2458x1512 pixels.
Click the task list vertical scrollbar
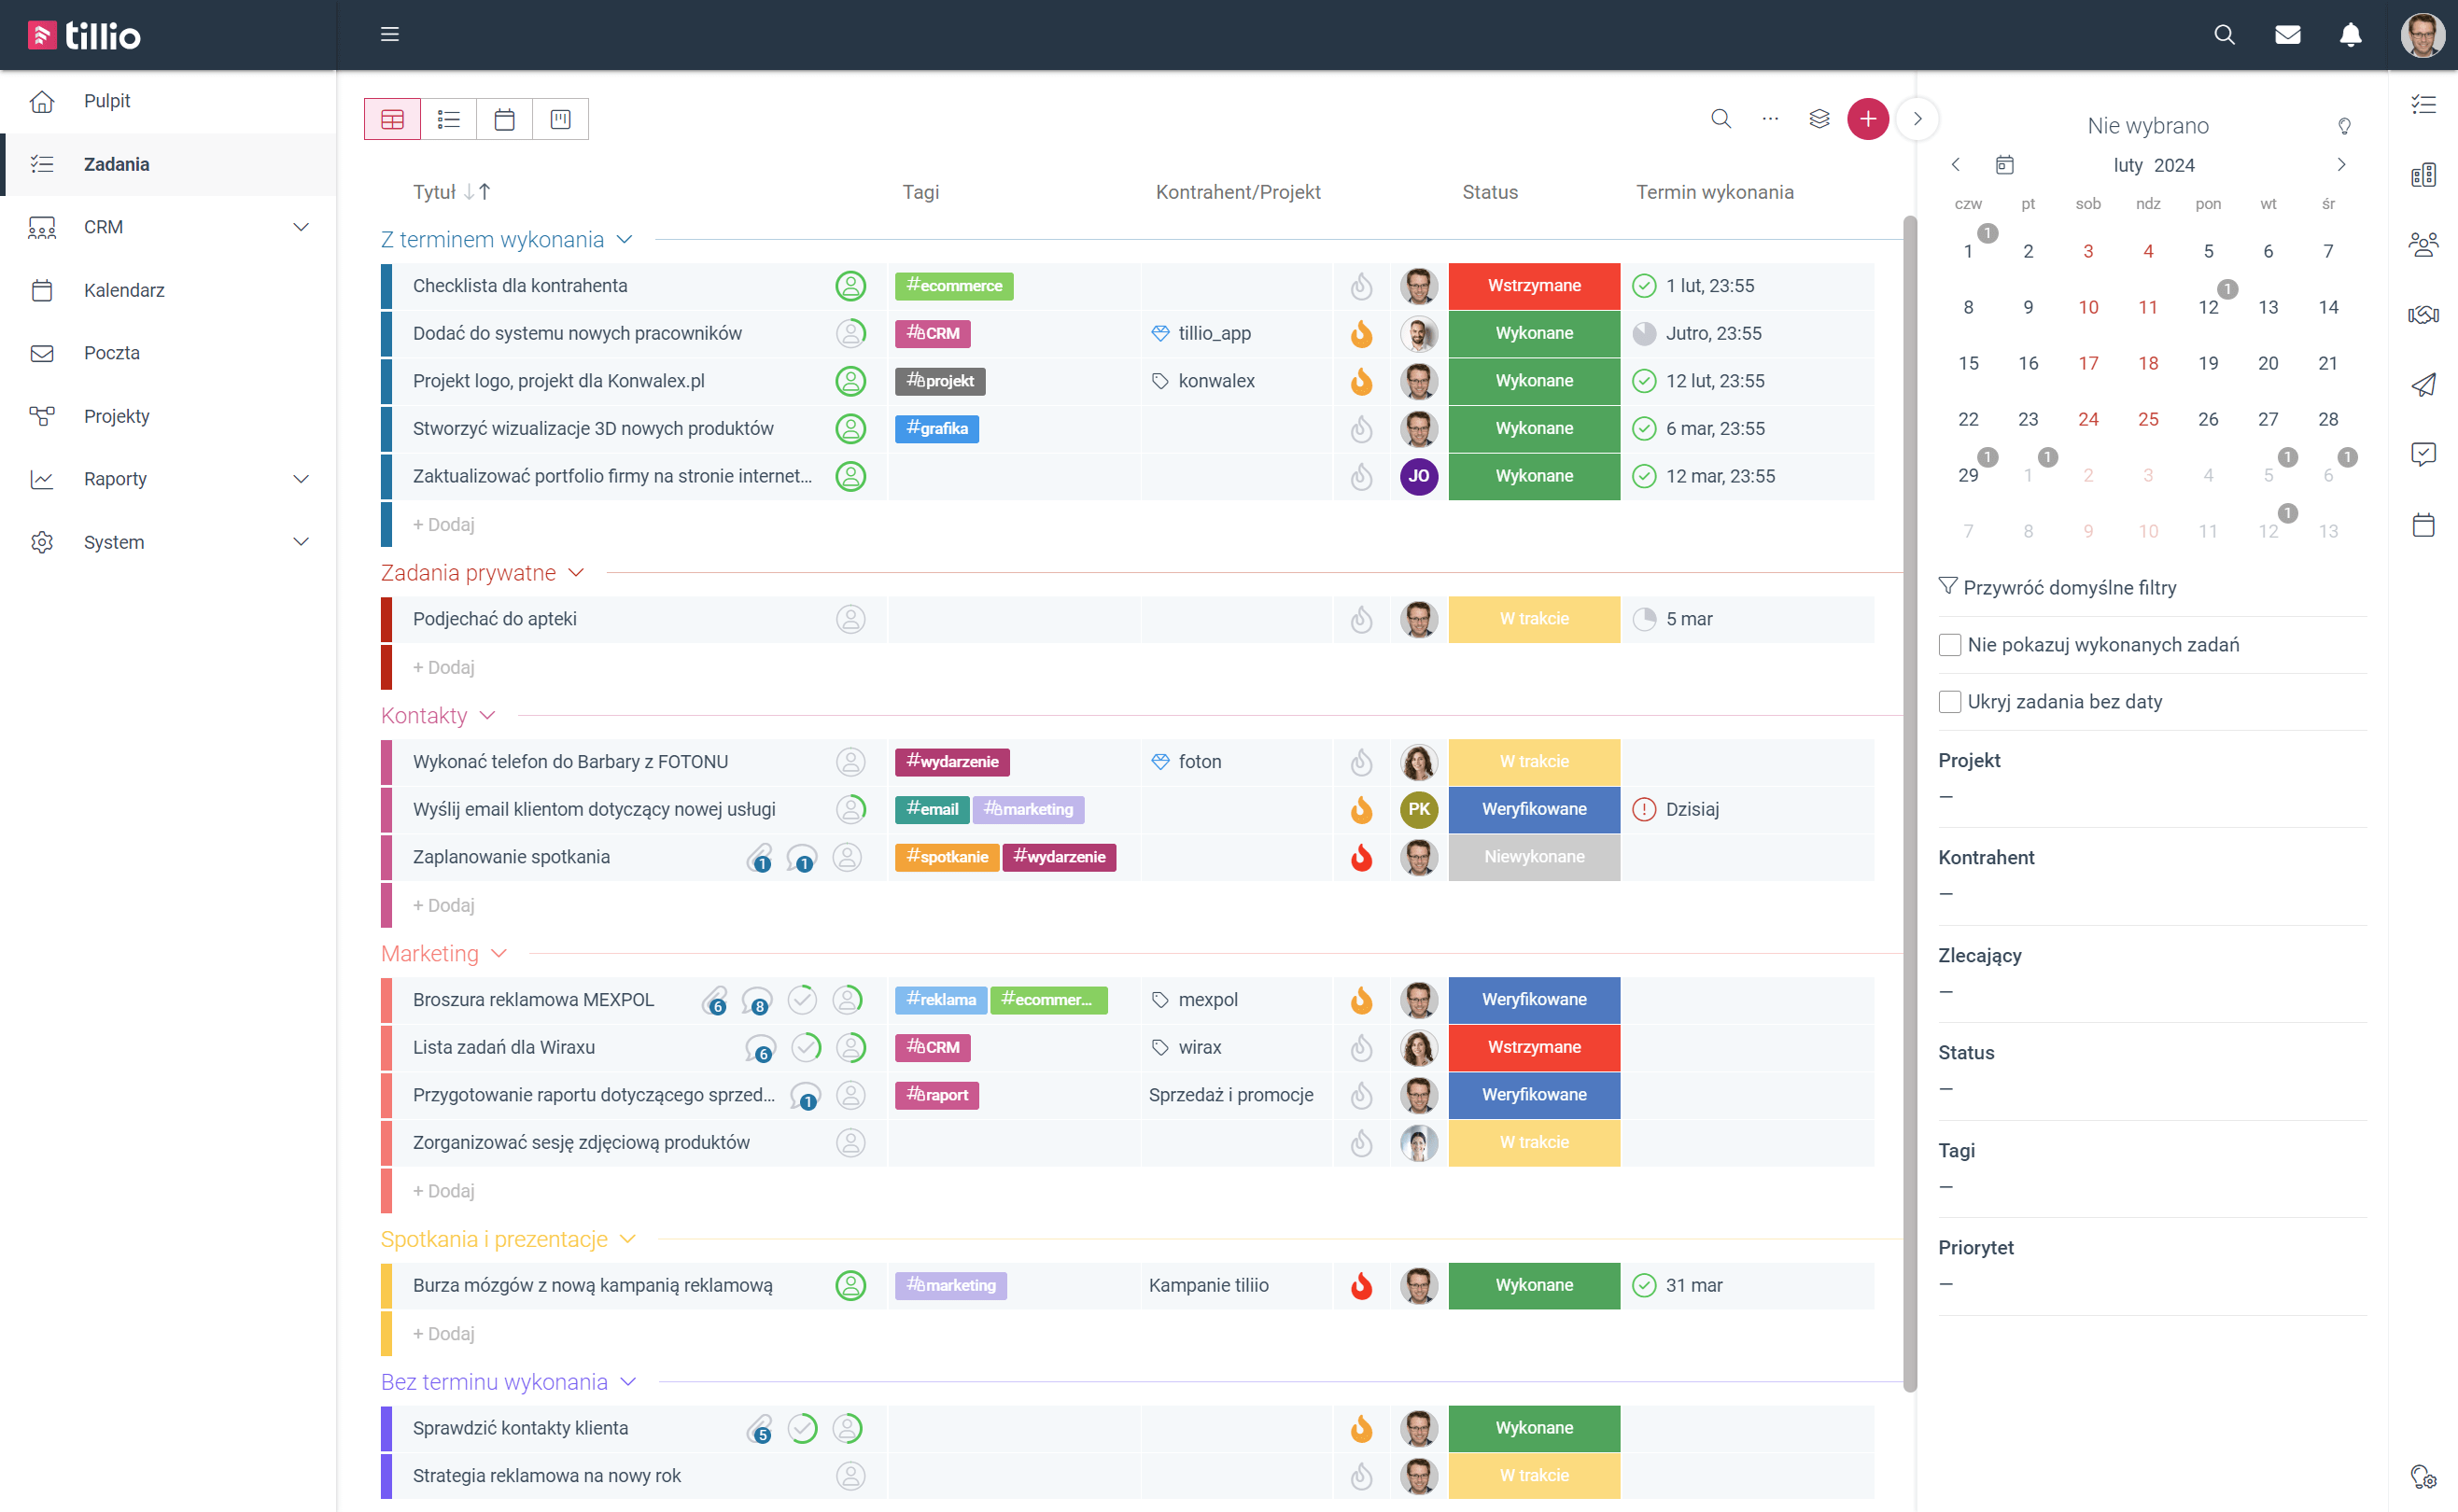[1909, 803]
